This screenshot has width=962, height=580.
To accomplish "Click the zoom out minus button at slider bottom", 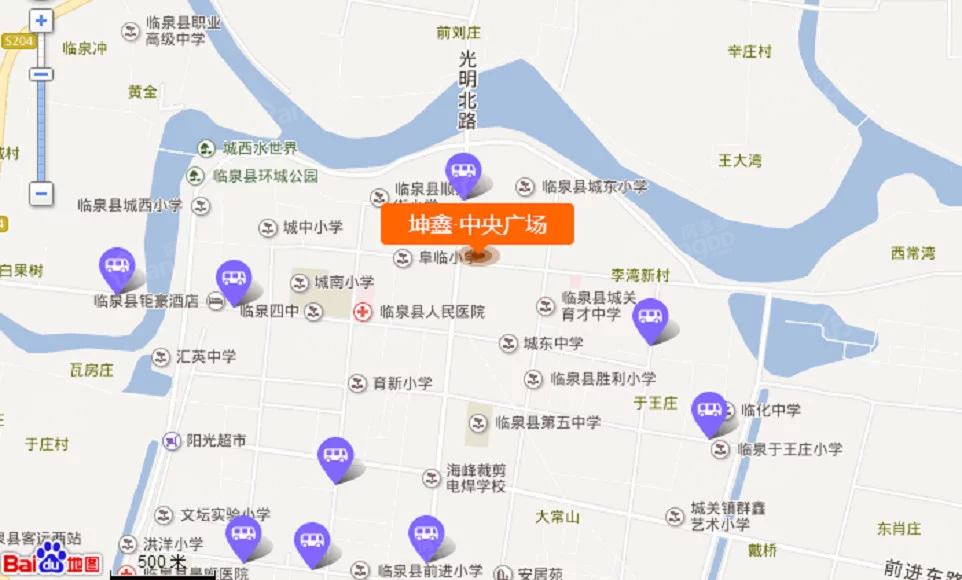I will (41, 194).
